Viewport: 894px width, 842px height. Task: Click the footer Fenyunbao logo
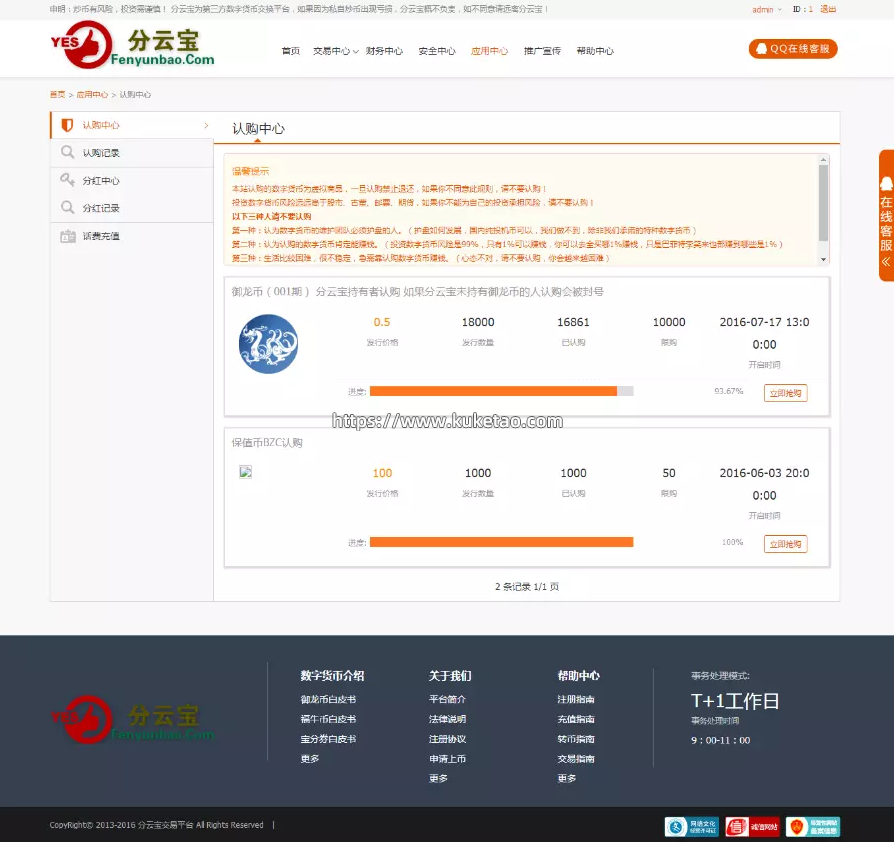[x=132, y=719]
